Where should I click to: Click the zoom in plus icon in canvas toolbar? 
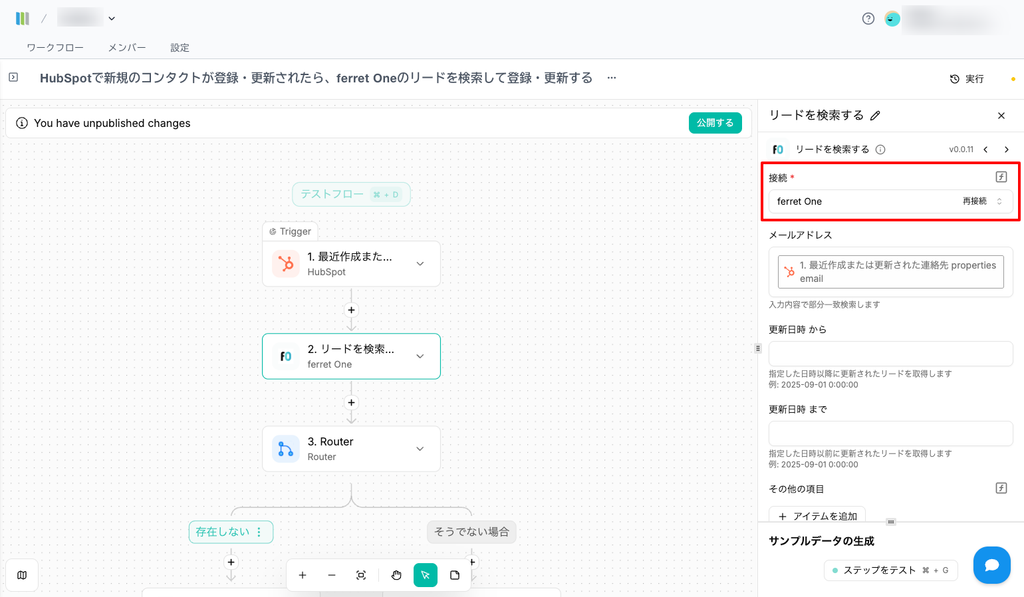tap(302, 575)
